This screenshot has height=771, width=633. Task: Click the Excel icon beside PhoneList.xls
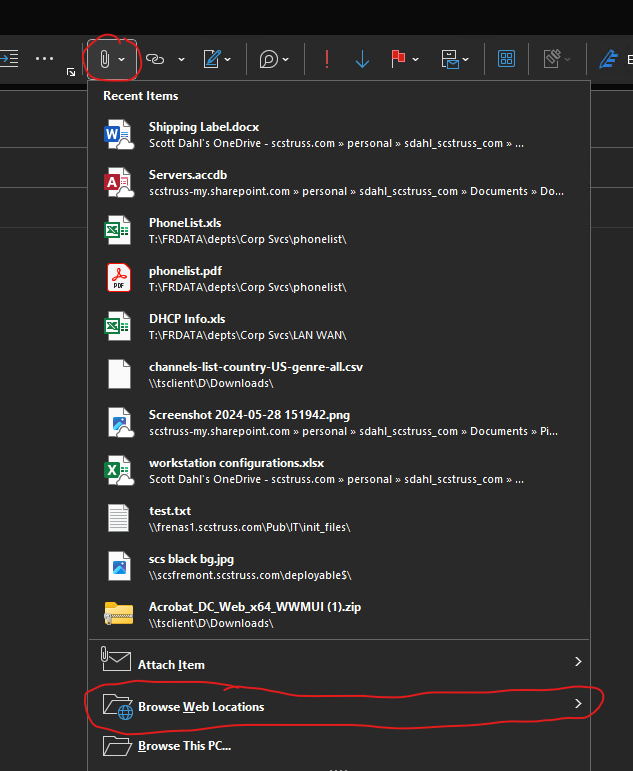coord(118,230)
